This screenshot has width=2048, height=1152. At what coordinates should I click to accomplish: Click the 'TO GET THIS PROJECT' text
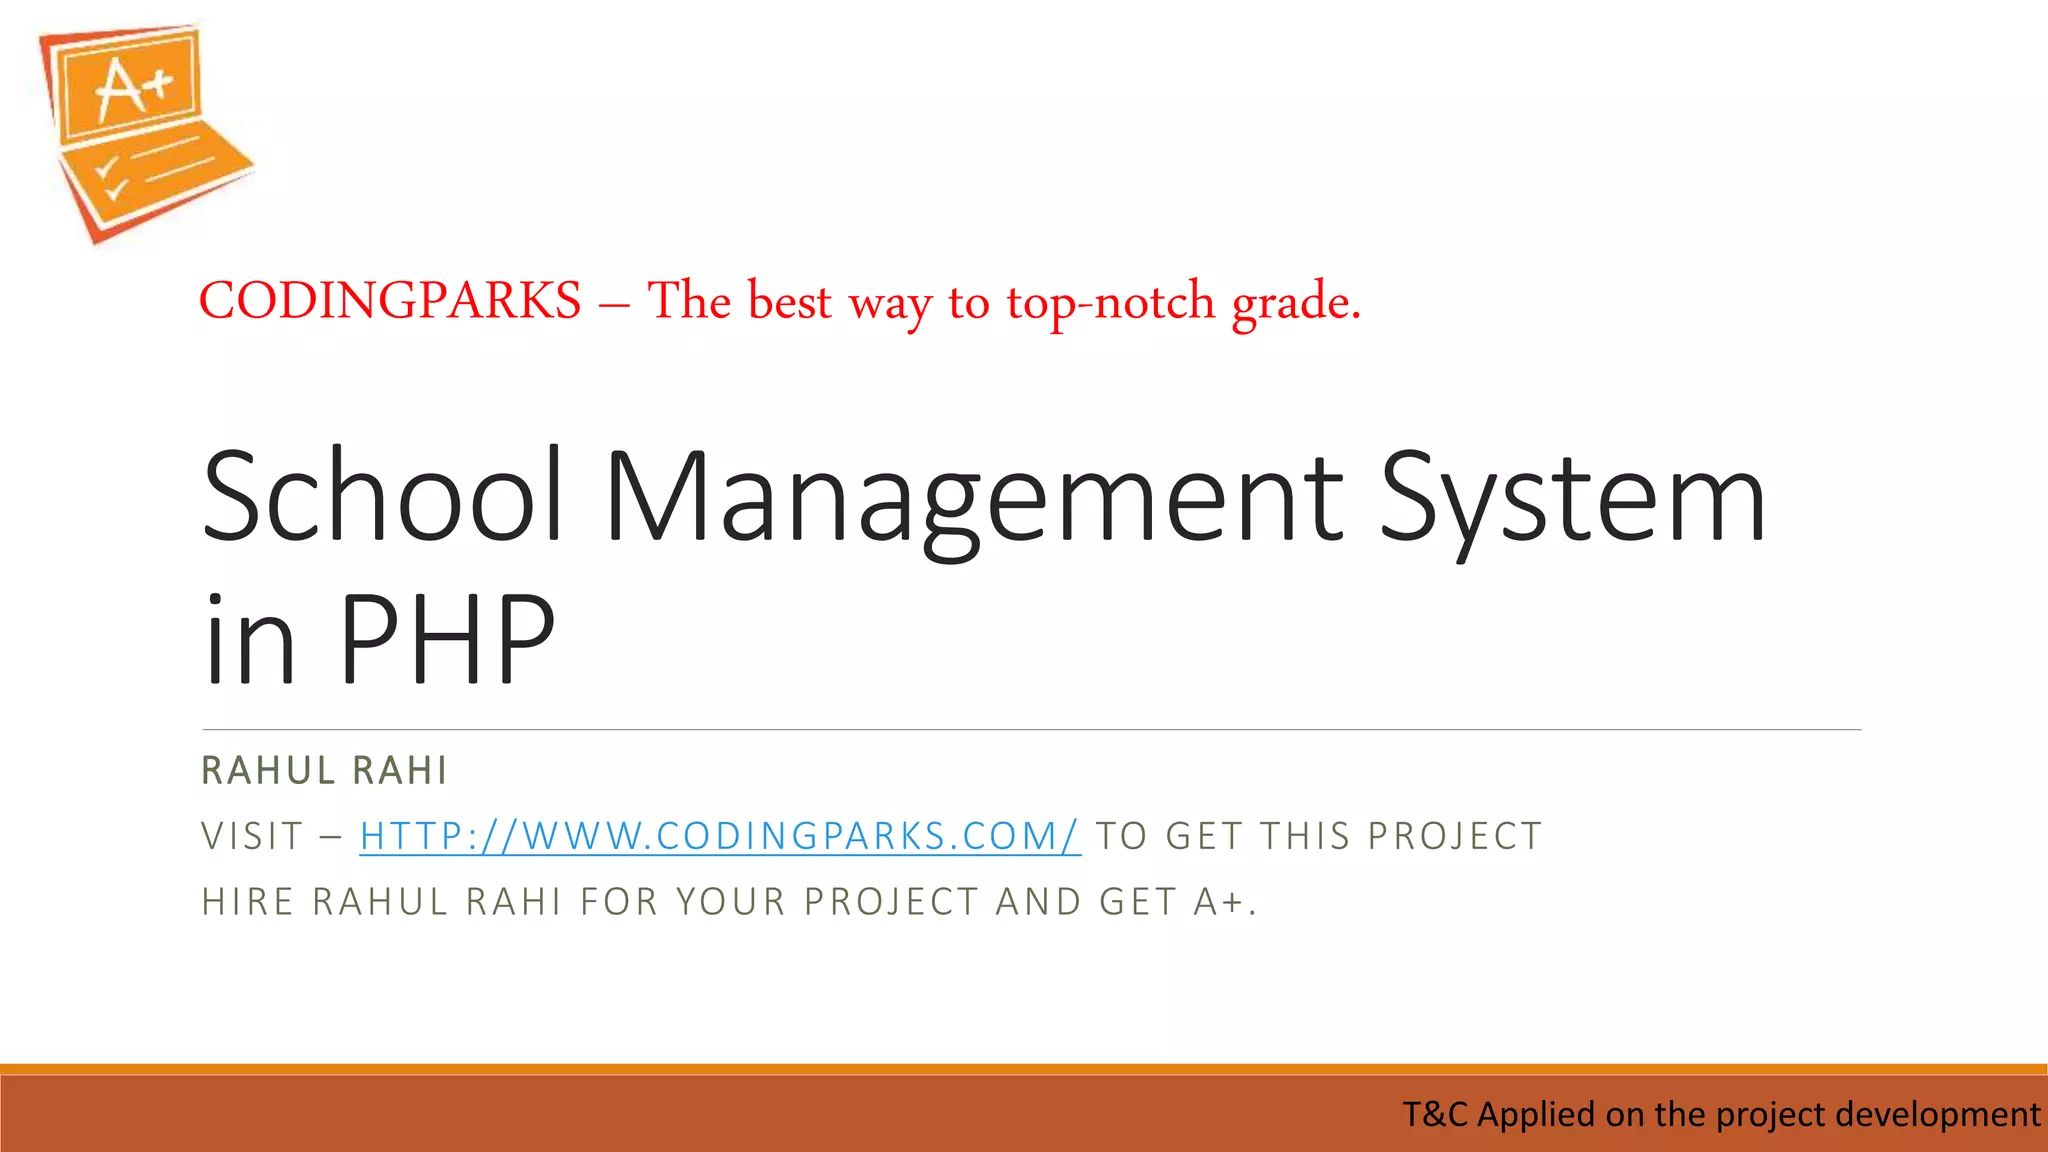tap(1319, 836)
